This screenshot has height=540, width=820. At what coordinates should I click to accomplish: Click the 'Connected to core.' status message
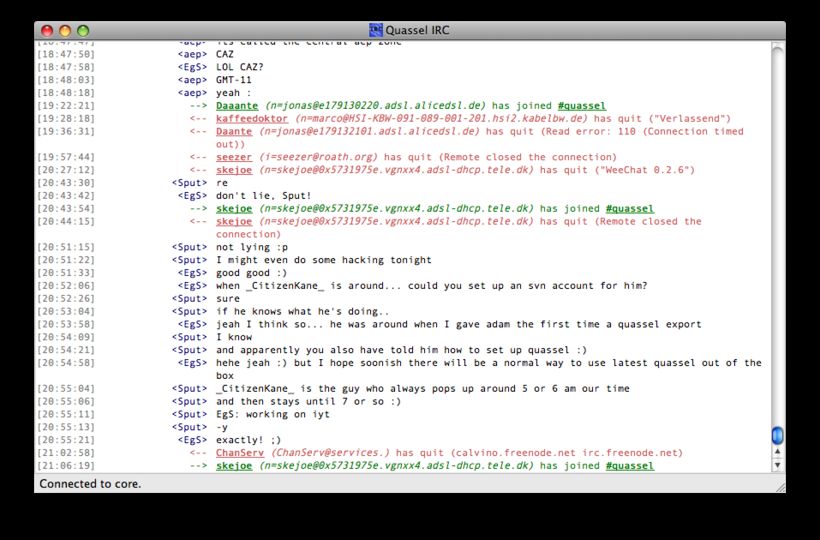(x=90, y=484)
